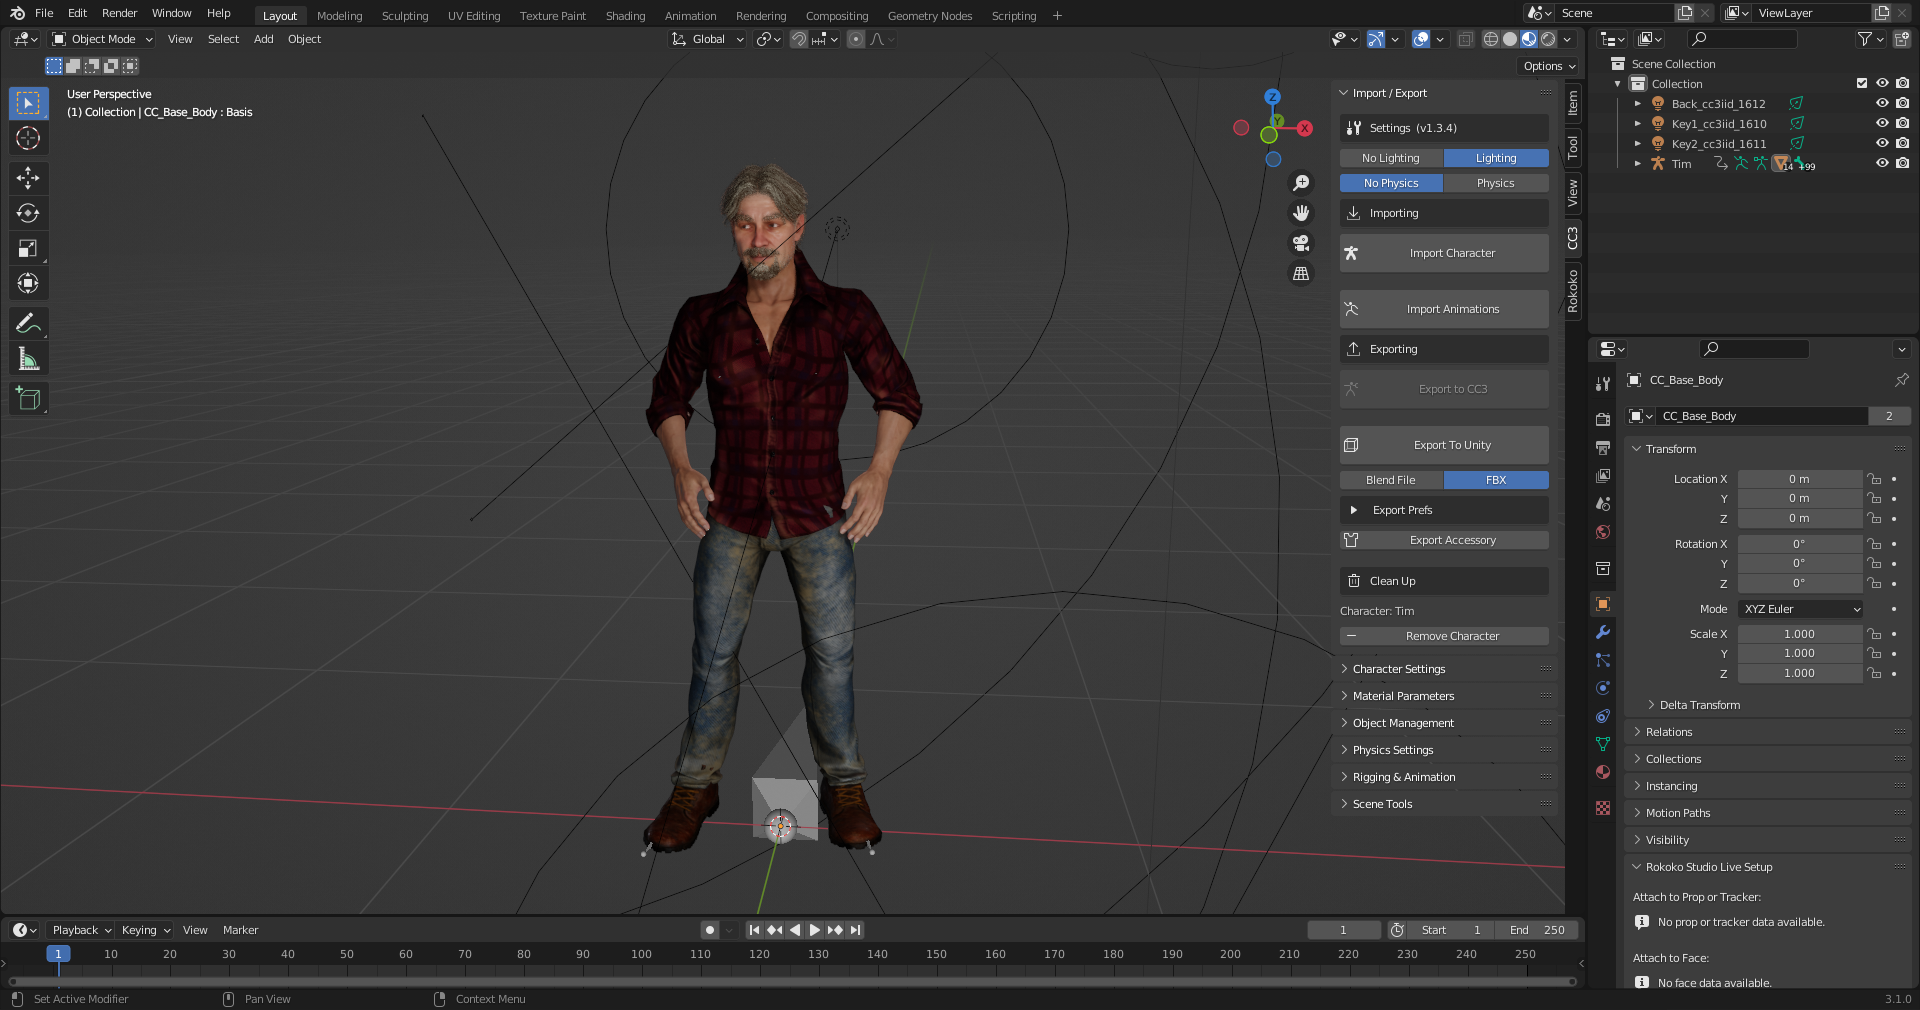Select rendered viewport shading mode
The height and width of the screenshot is (1010, 1920).
[x=1548, y=39]
